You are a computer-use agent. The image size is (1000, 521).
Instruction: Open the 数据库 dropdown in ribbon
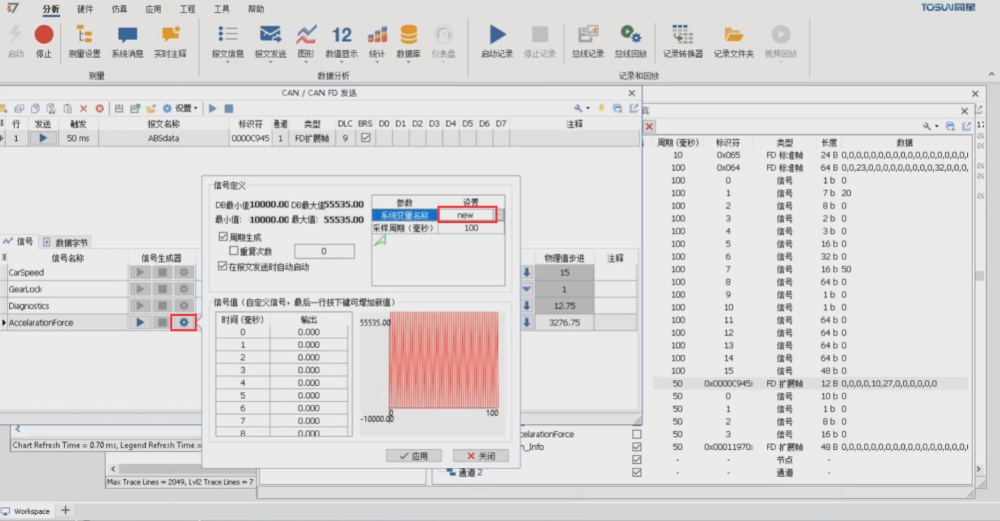click(408, 53)
